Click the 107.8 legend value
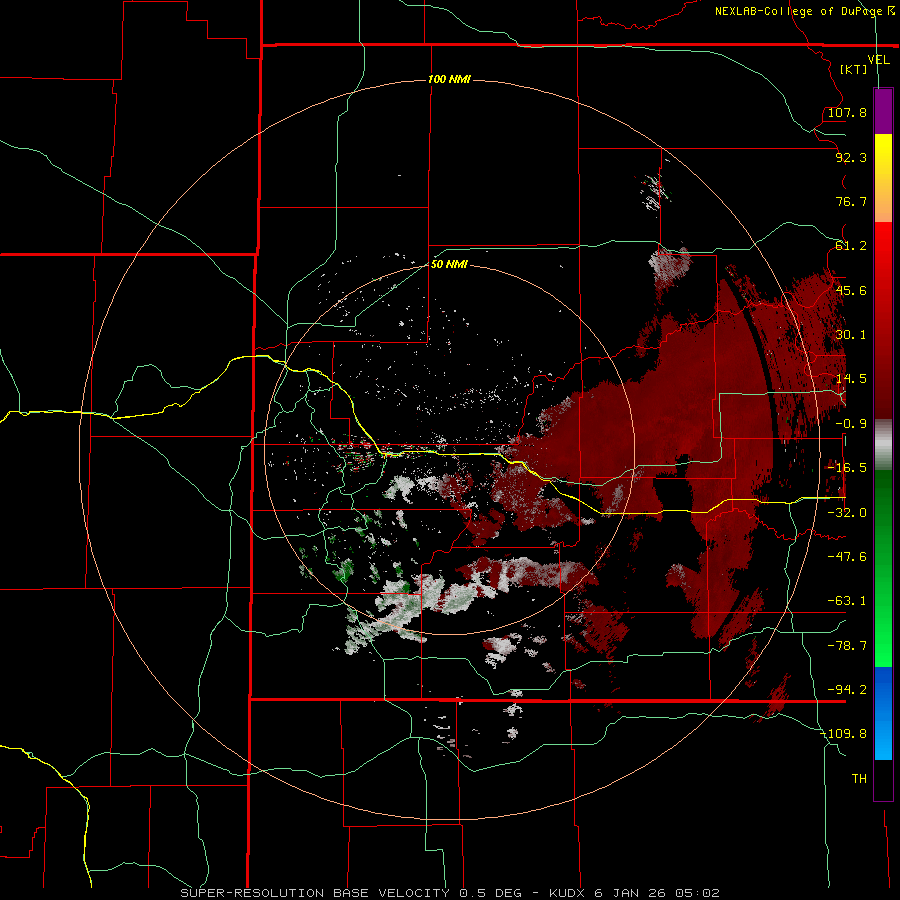 tap(847, 112)
